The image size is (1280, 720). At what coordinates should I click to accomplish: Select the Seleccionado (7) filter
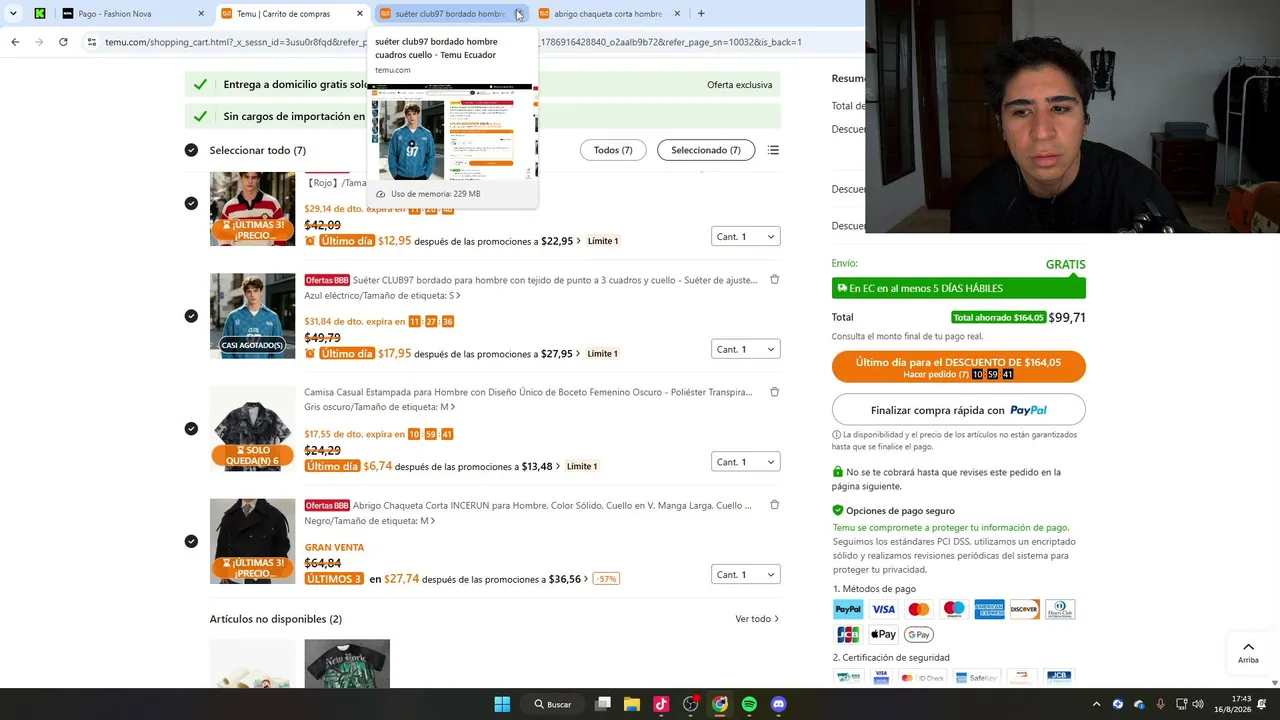click(706, 150)
